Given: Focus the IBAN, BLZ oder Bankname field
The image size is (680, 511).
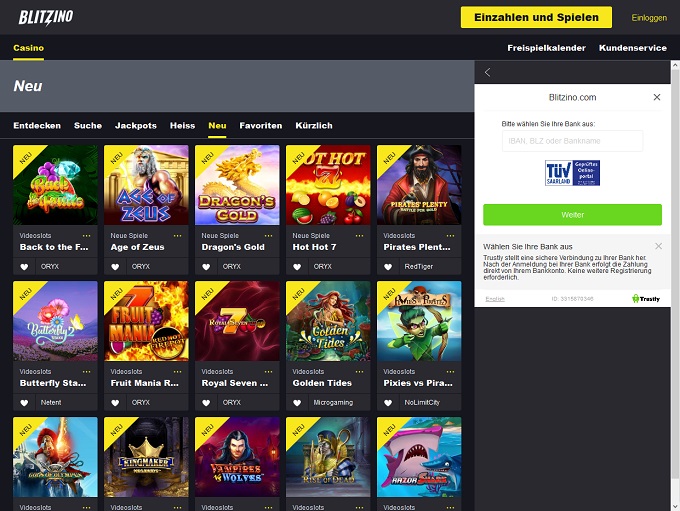Looking at the screenshot, I should click(x=572, y=142).
